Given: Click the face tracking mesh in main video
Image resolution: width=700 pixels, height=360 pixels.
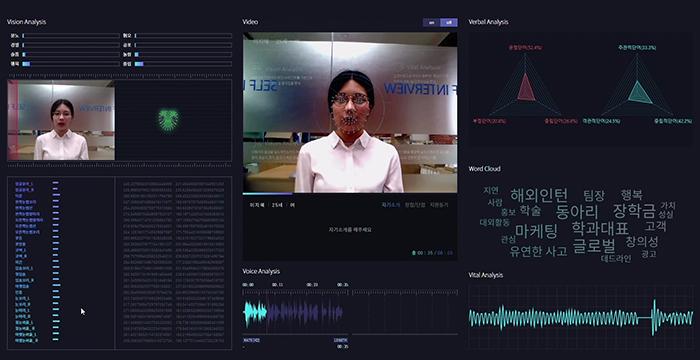Looking at the screenshot, I should (x=351, y=113).
